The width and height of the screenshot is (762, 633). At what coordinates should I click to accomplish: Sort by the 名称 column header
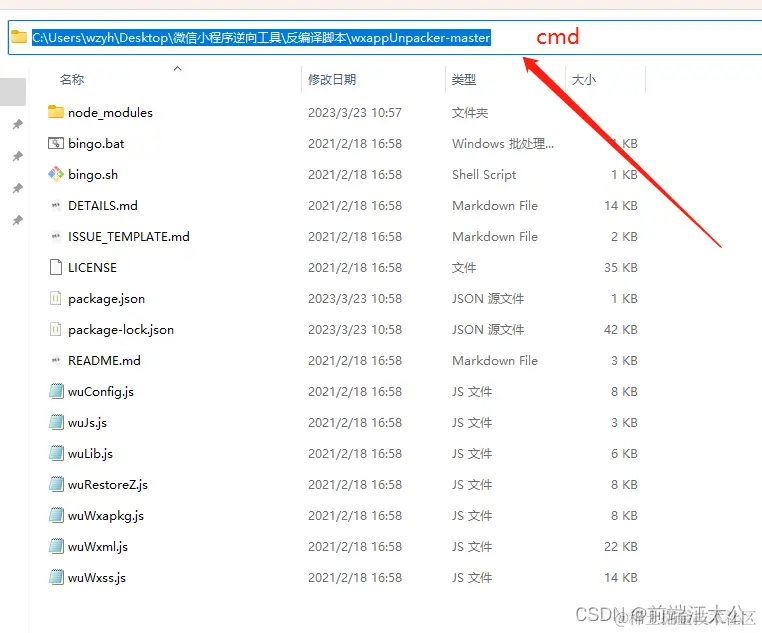tap(72, 79)
